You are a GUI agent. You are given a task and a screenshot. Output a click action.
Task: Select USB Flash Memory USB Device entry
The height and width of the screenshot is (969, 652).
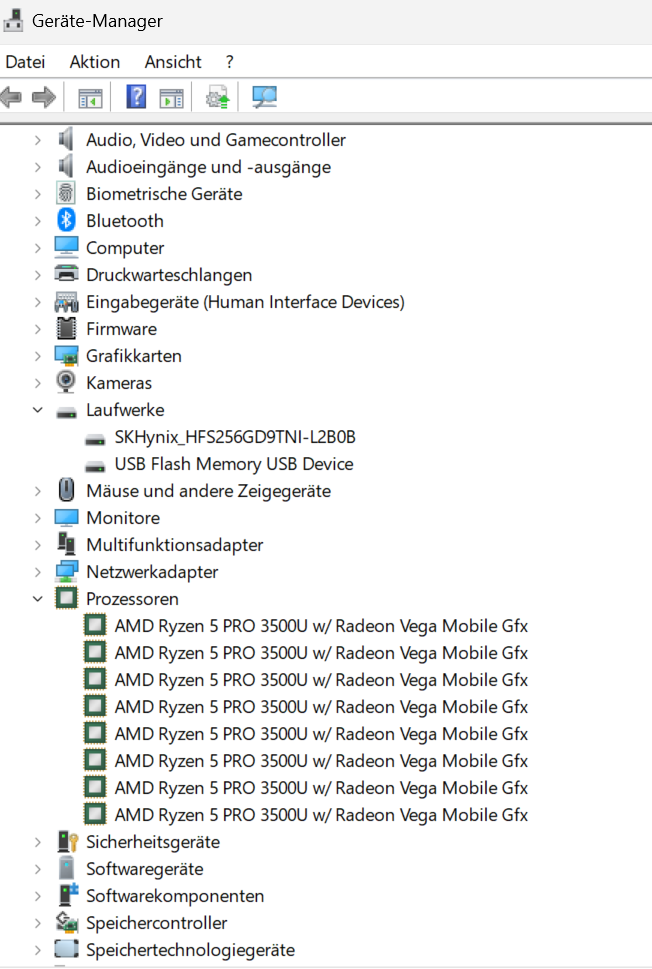point(234,464)
